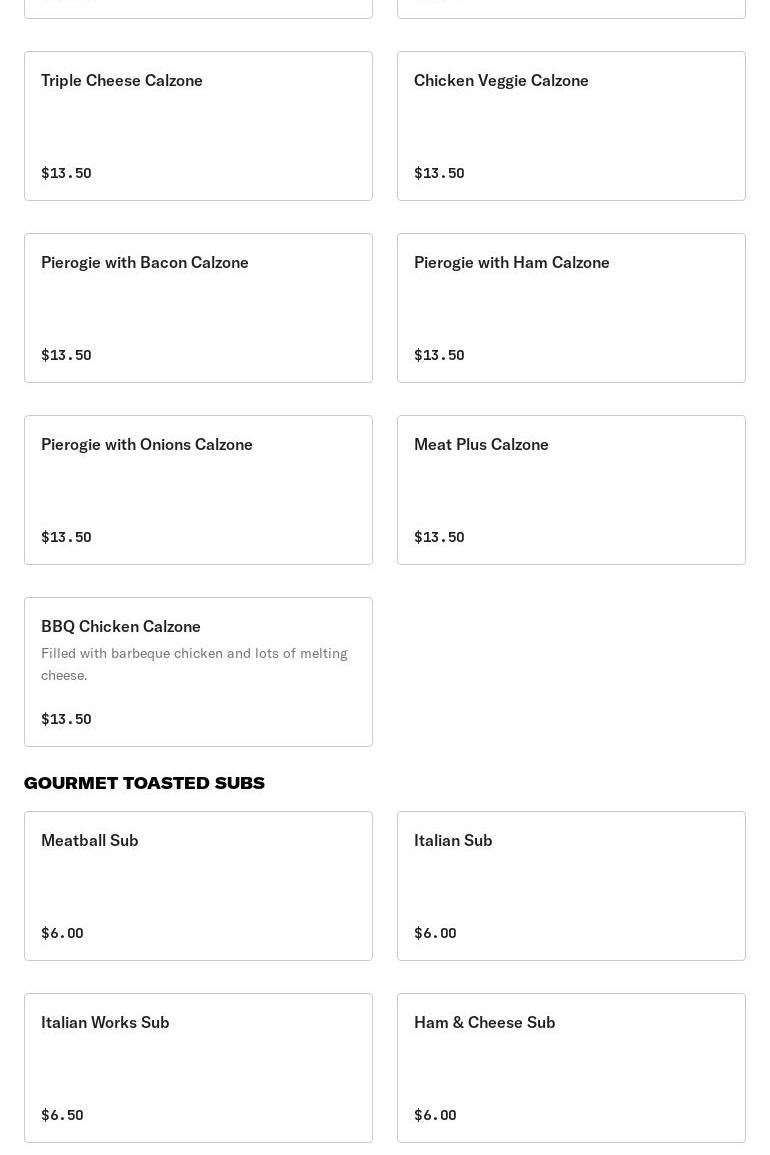The image size is (770, 1155).
Task: Open the Triple Cheese Calzone item
Action: [198, 126]
